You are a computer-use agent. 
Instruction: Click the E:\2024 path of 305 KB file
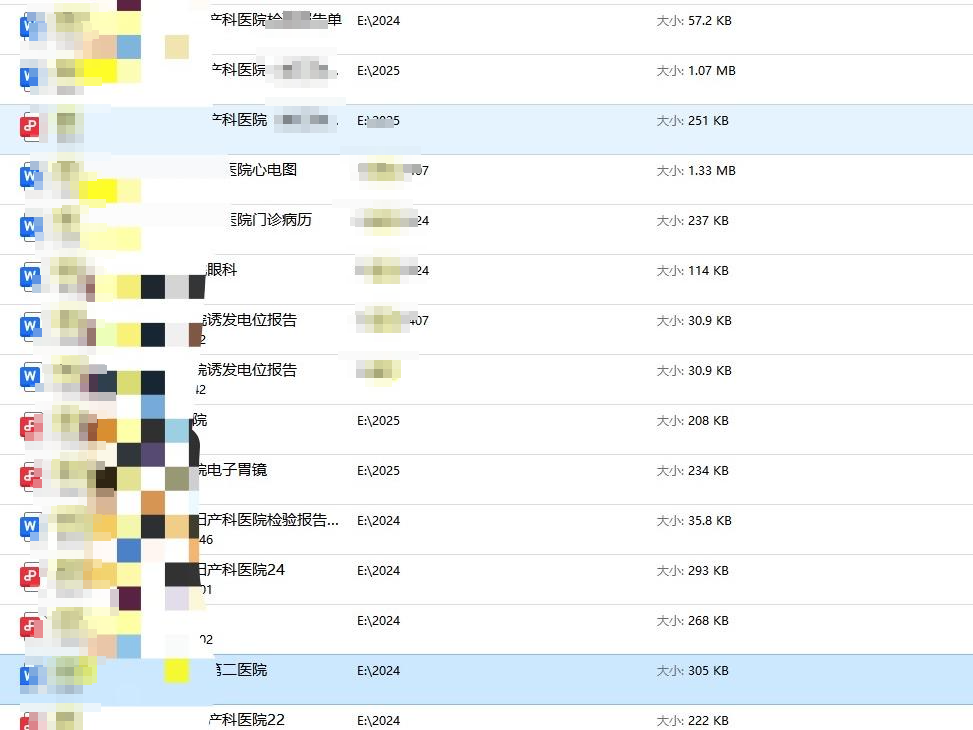(378, 671)
